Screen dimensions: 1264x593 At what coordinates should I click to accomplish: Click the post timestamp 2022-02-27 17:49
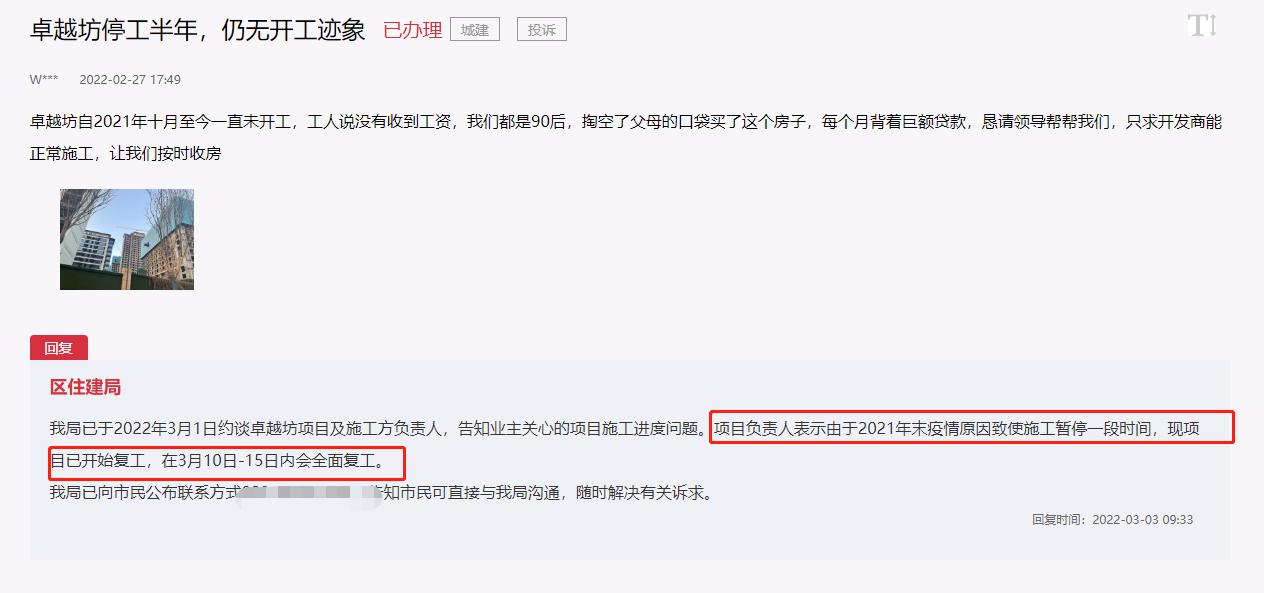click(x=130, y=80)
